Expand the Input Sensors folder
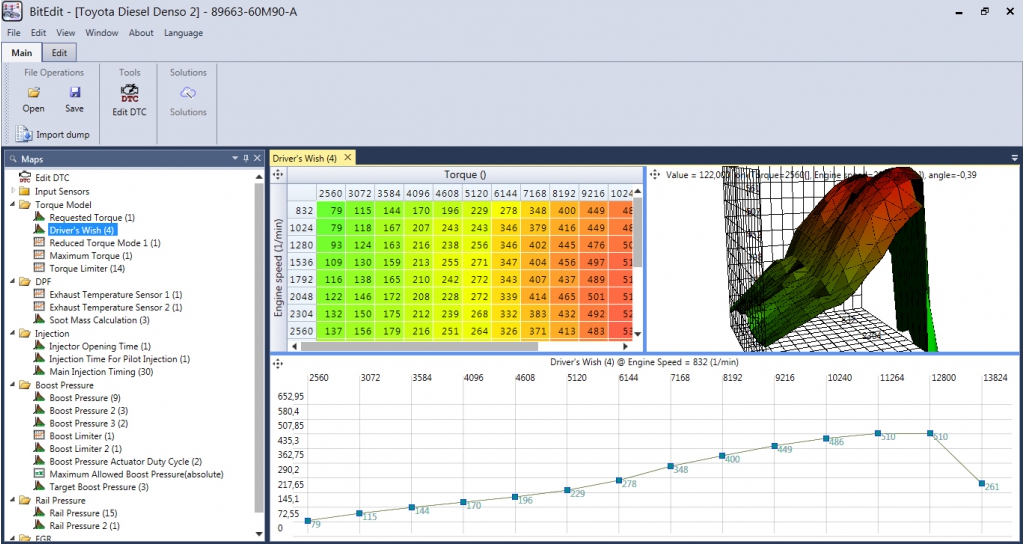1024x544 pixels. (14, 191)
